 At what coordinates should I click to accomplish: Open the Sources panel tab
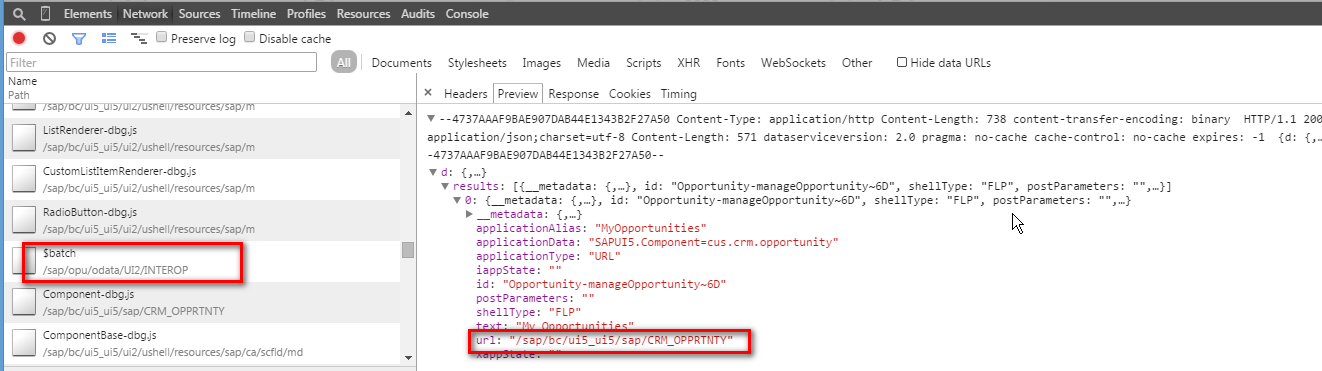[200, 14]
